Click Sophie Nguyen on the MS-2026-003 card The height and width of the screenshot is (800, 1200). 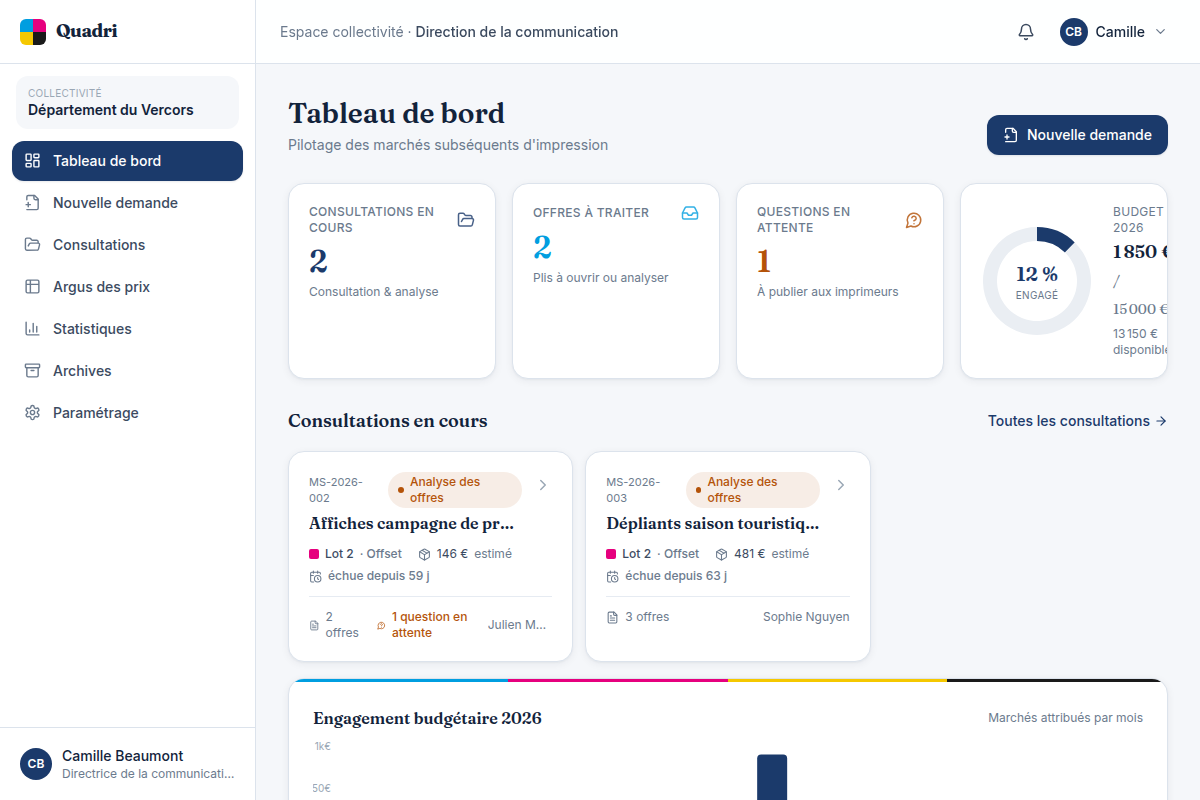(x=806, y=617)
